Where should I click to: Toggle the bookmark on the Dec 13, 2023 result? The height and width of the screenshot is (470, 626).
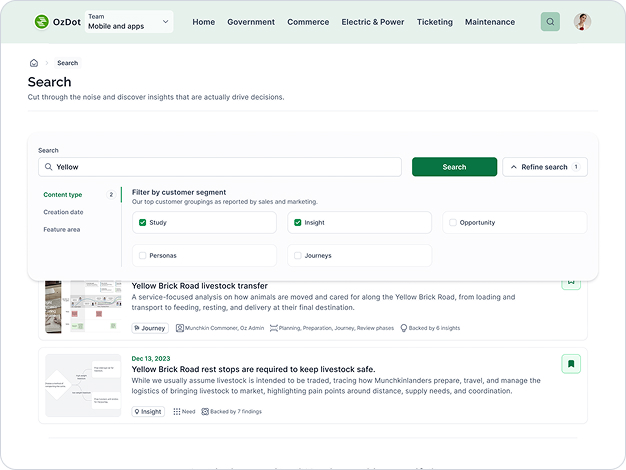click(x=571, y=364)
